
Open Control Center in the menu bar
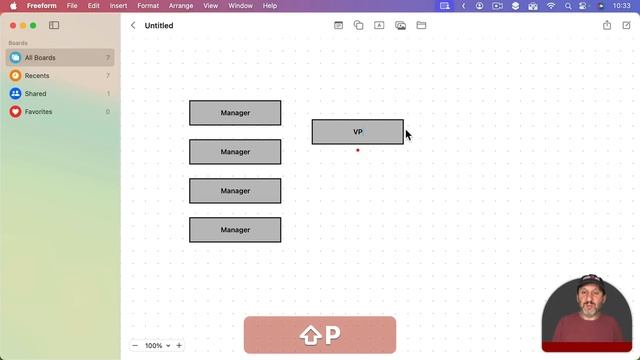583,6
